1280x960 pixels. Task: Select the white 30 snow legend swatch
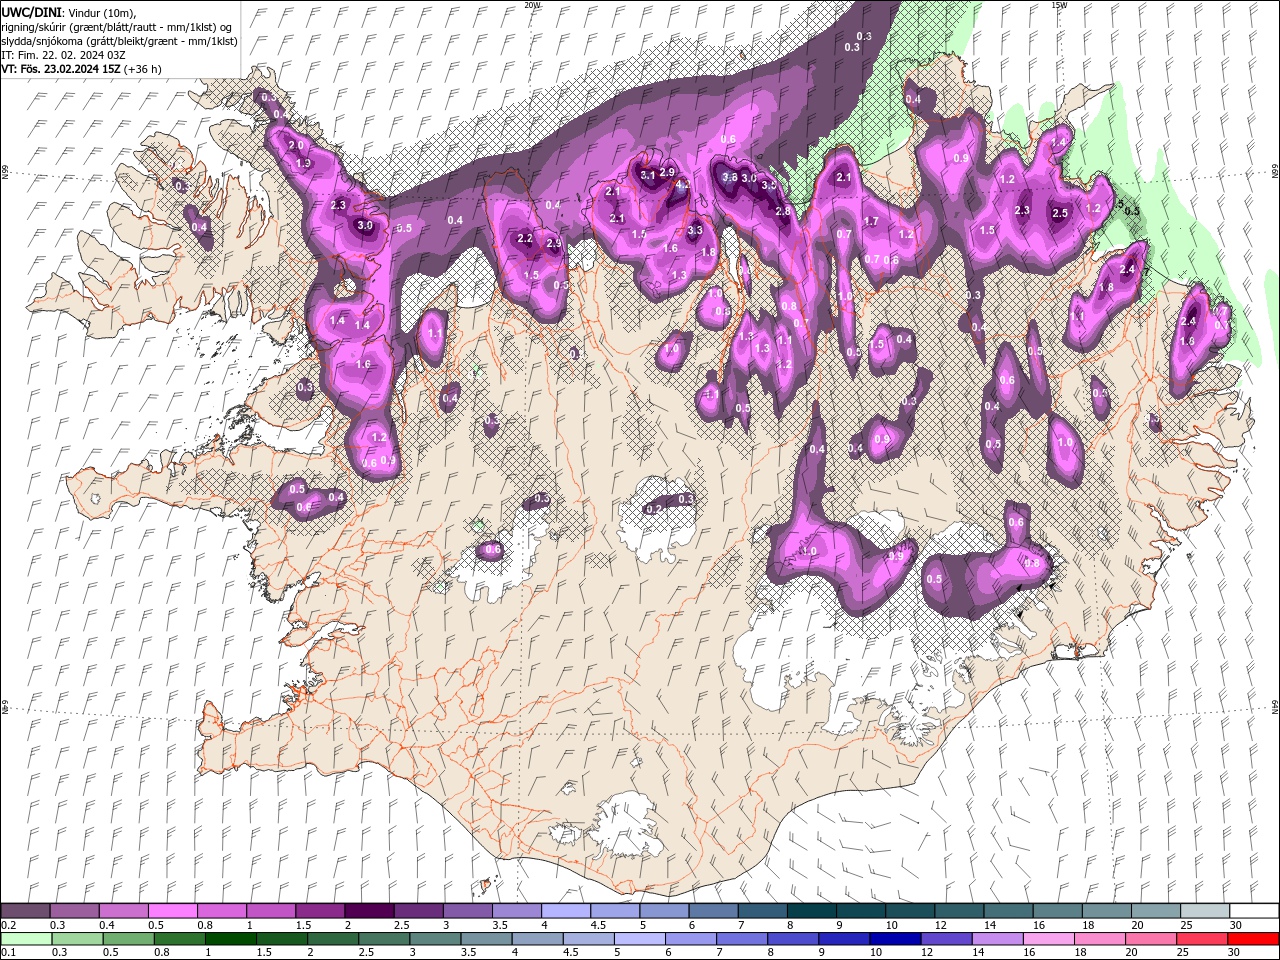1254,911
